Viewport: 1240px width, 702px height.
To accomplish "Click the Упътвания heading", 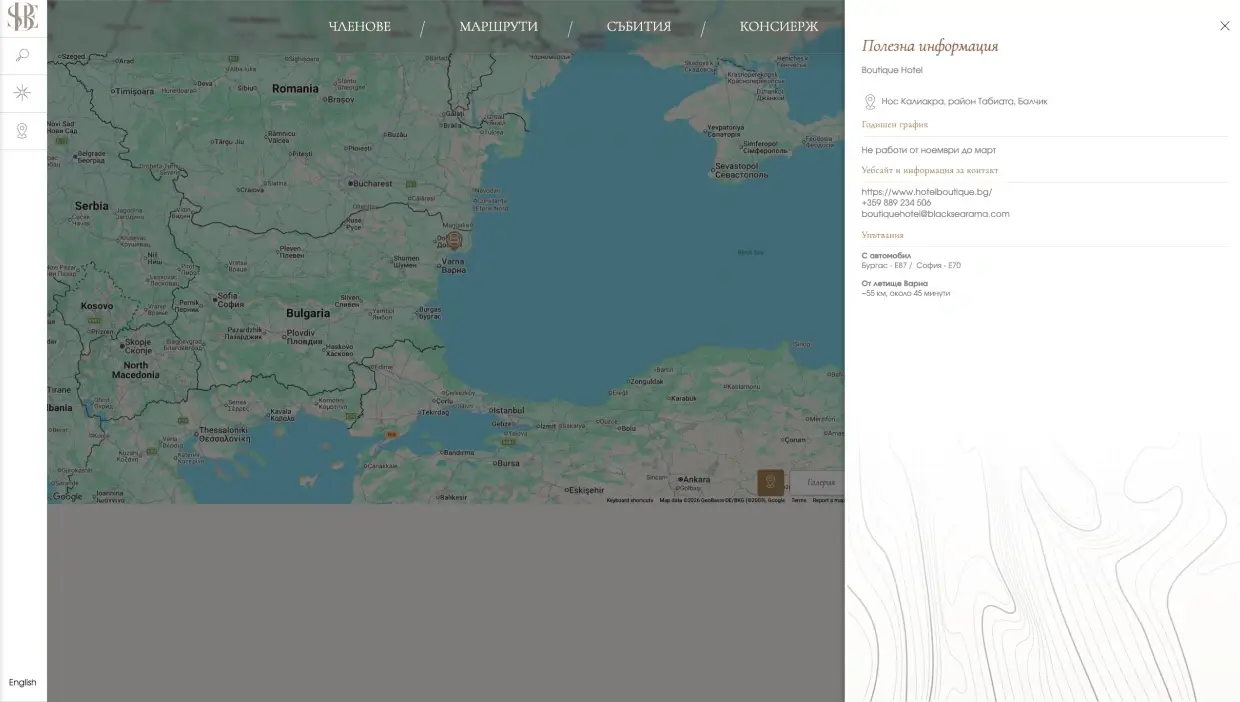I will coord(882,235).
